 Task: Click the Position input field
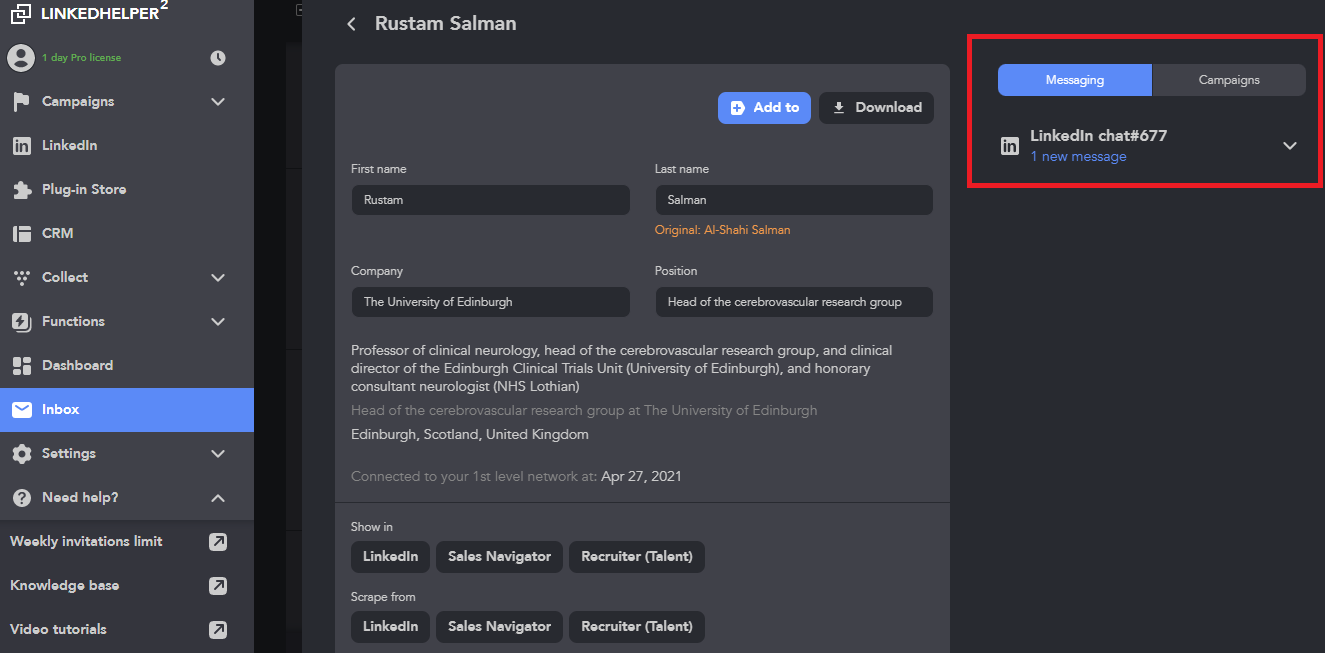pyautogui.click(x=794, y=302)
